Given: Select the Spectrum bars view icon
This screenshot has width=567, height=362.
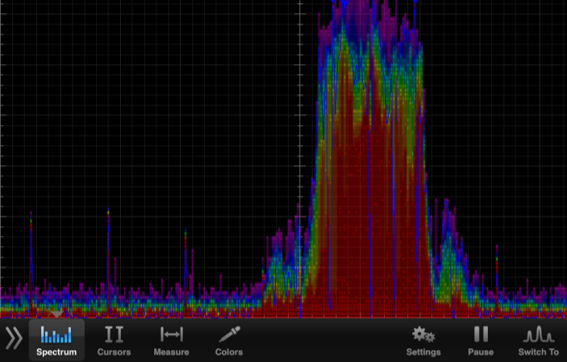Looking at the screenshot, I should tap(56, 334).
